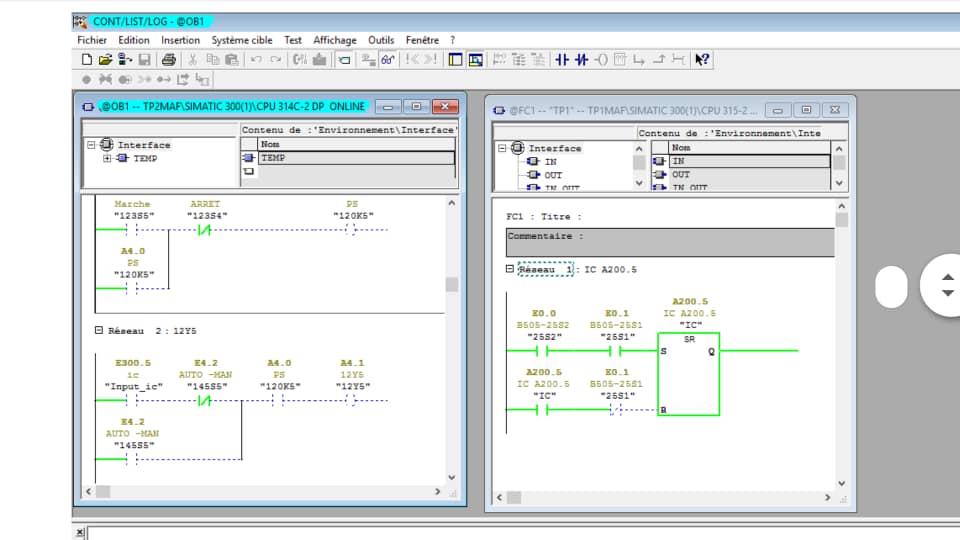Image resolution: width=960 pixels, height=540 pixels.
Task: Click the OB1 vertical scrollbar thumb
Action: pyautogui.click(x=451, y=284)
